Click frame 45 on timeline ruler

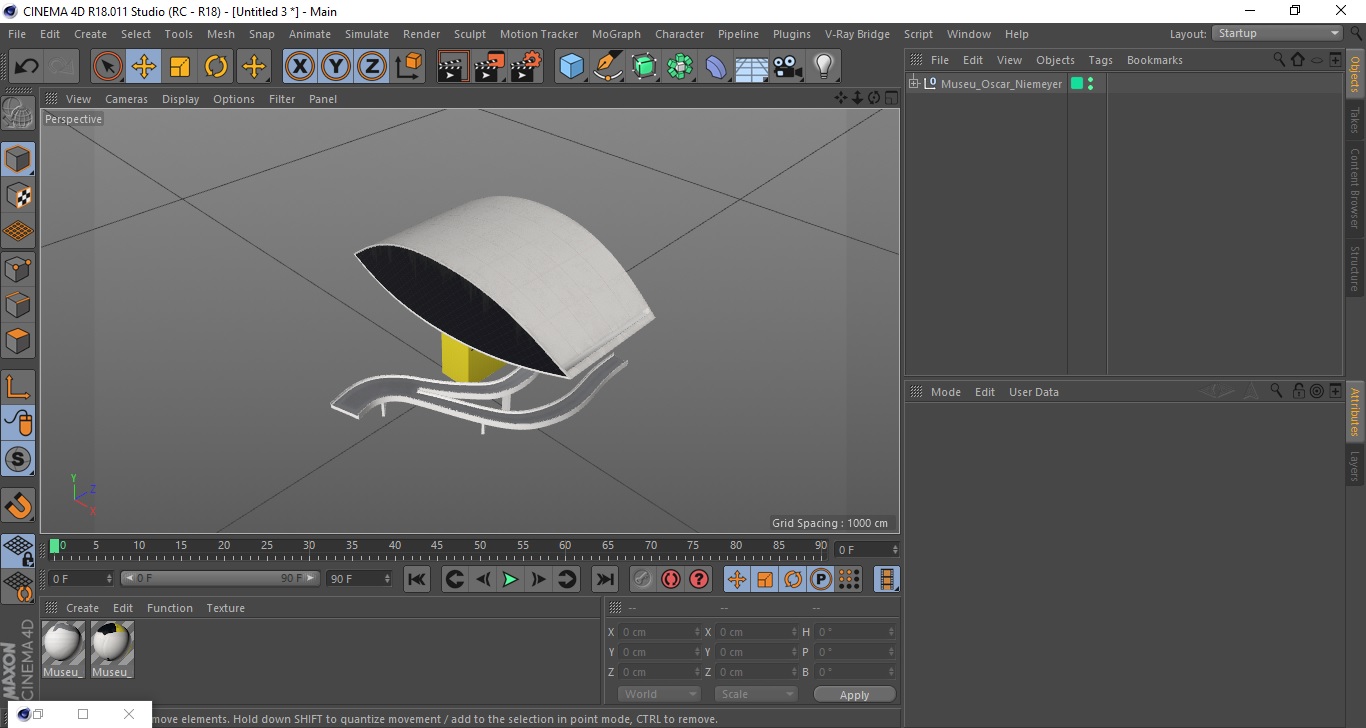pos(437,545)
